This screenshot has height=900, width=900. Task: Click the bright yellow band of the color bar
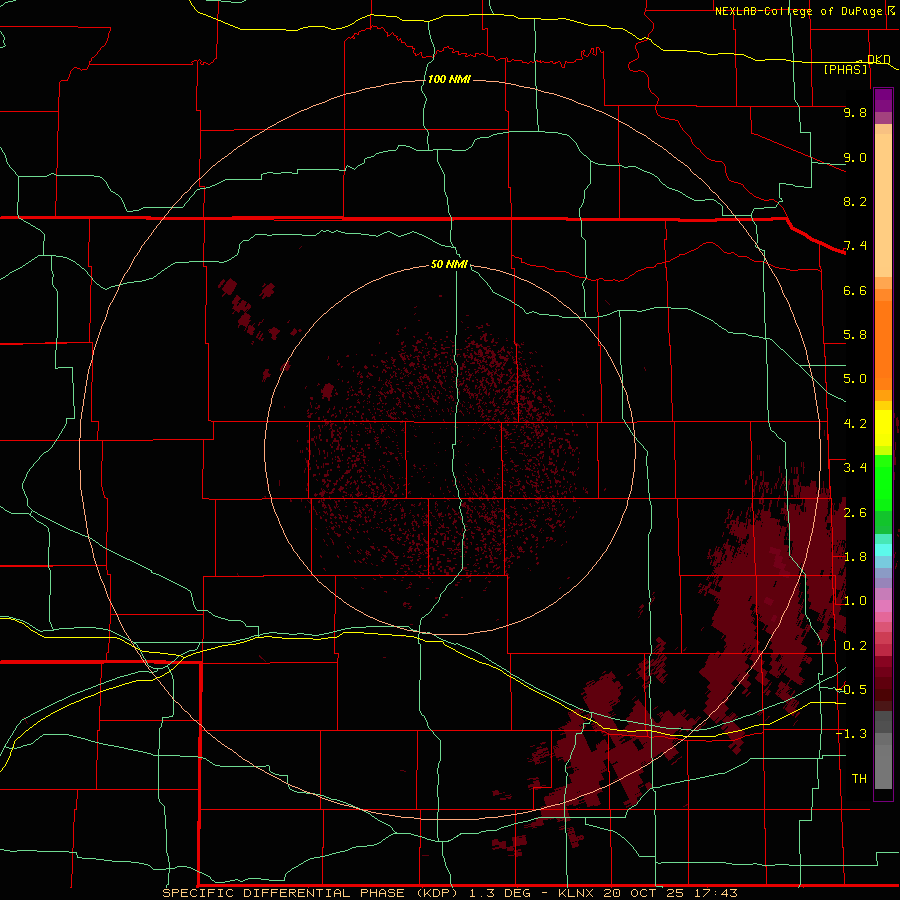click(883, 428)
